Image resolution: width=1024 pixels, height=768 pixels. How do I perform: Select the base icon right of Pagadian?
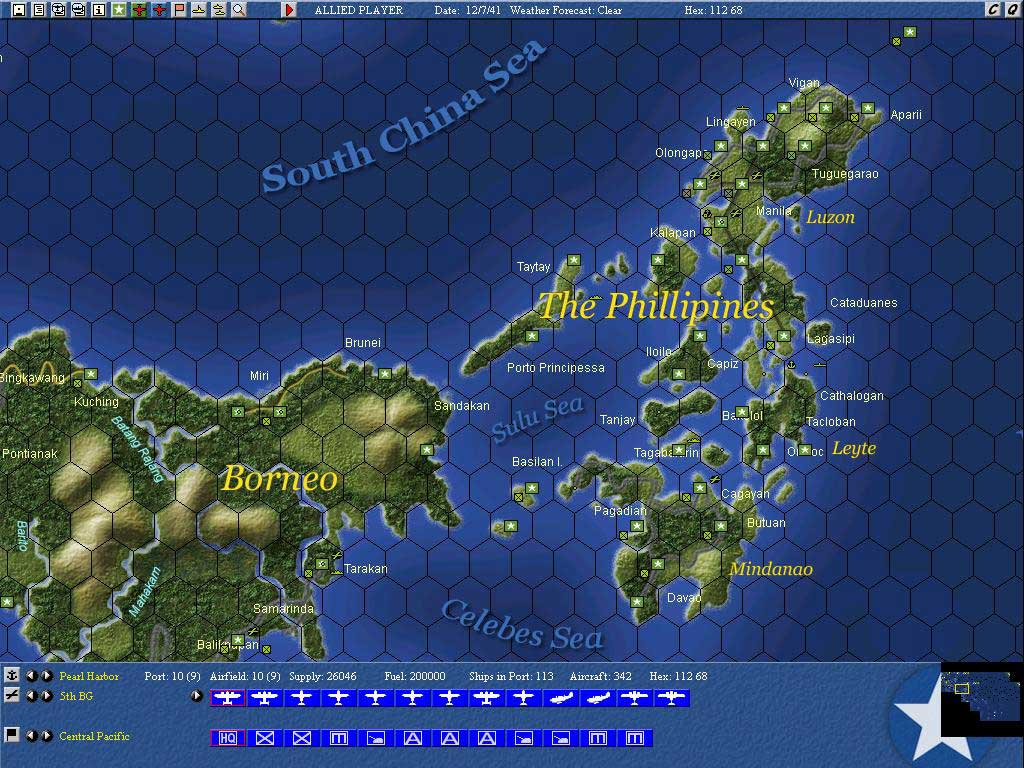[x=637, y=526]
